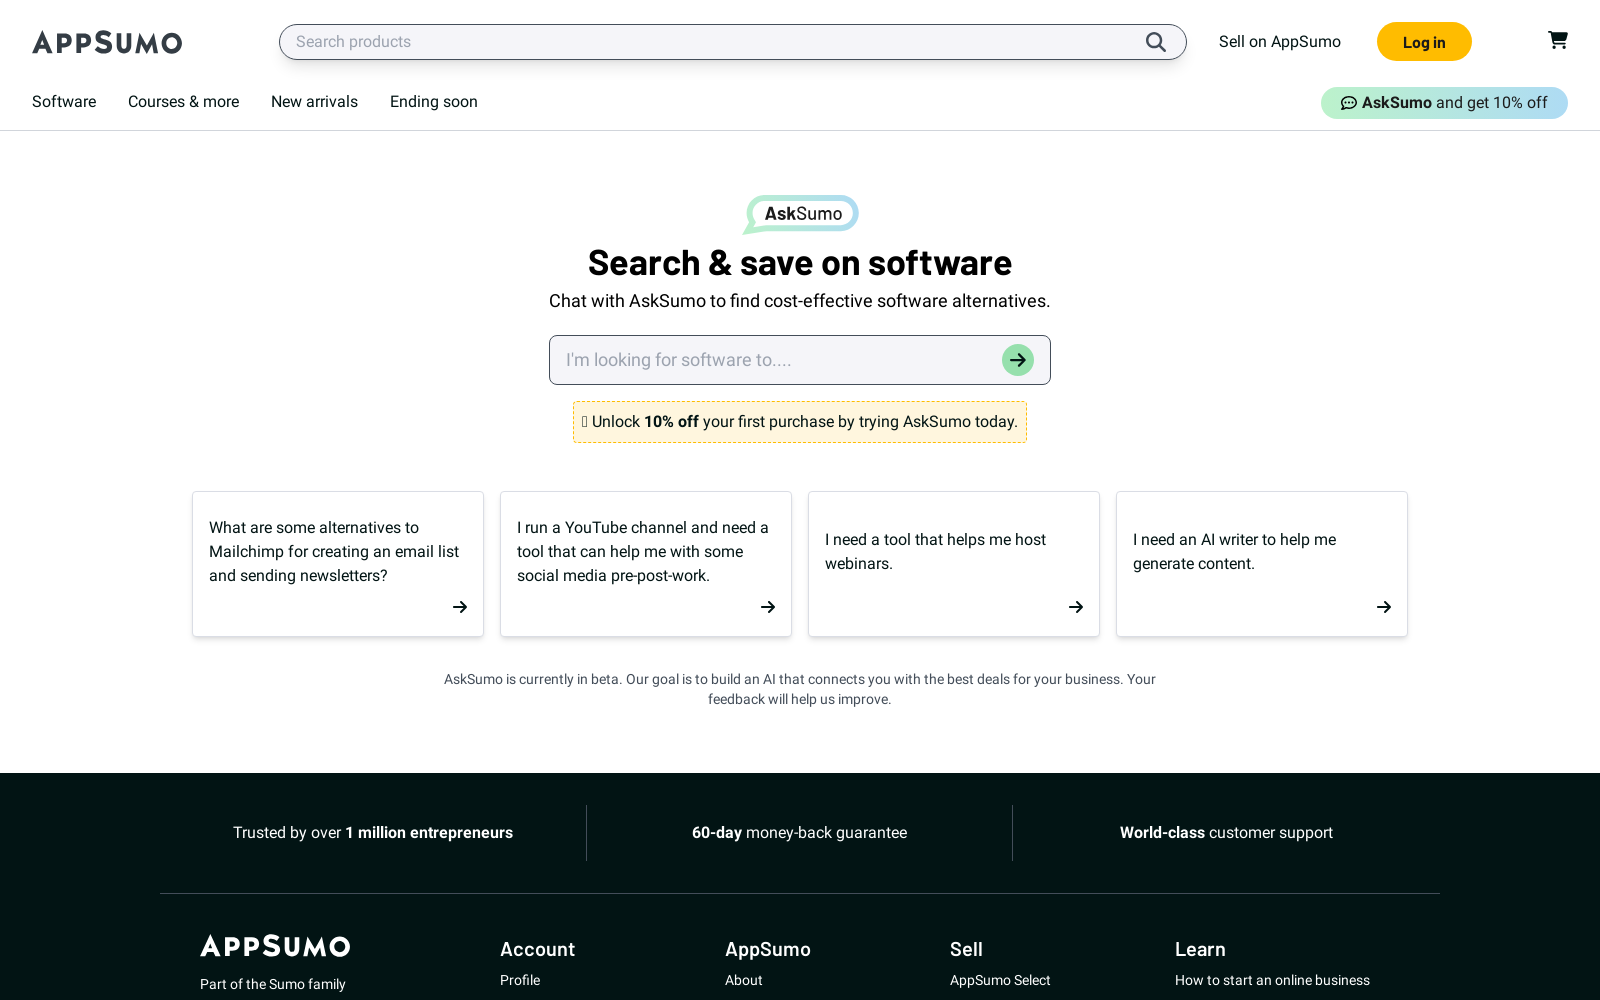
Task: Click the arrow on the Mailchimp alternatives card
Action: [460, 607]
